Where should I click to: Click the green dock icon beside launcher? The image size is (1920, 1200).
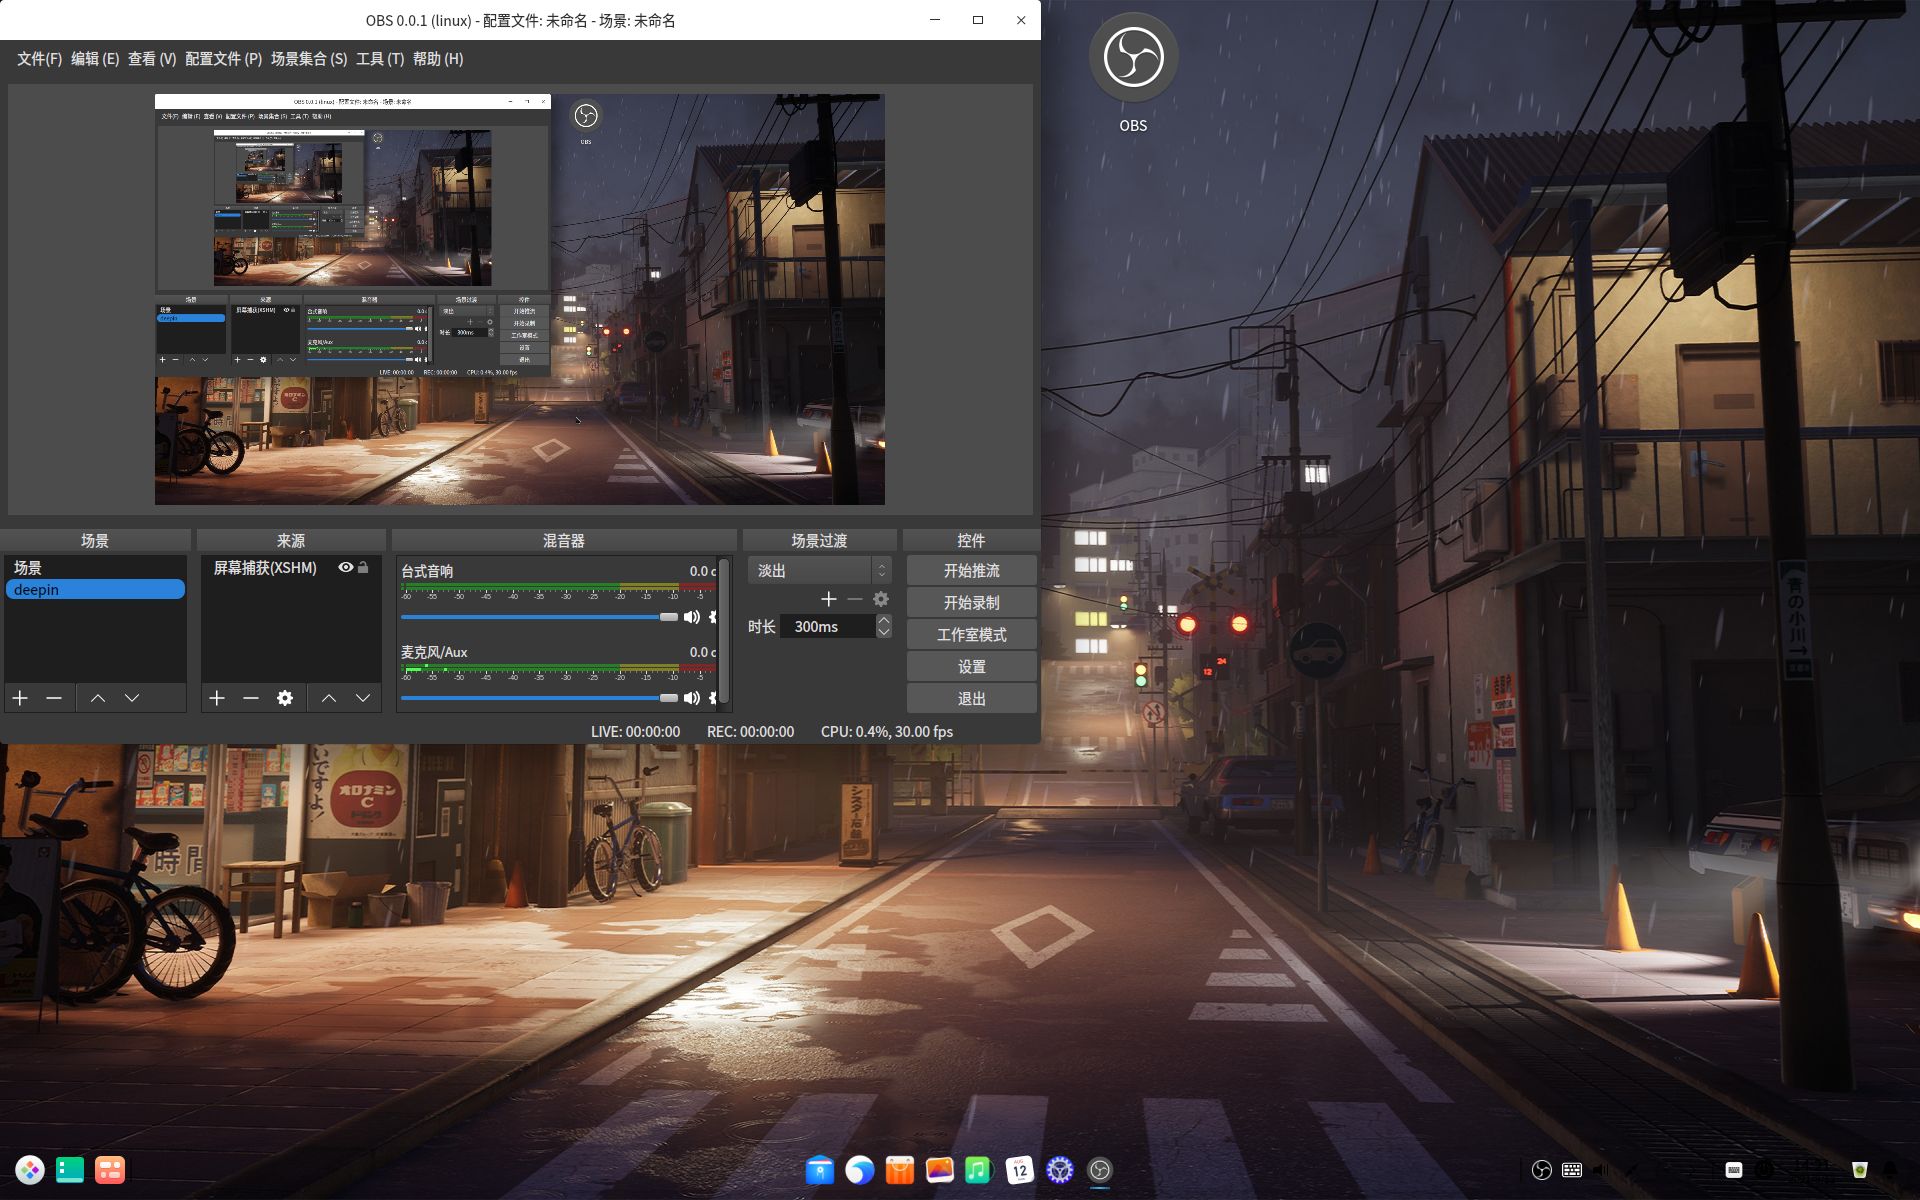pos(70,1170)
